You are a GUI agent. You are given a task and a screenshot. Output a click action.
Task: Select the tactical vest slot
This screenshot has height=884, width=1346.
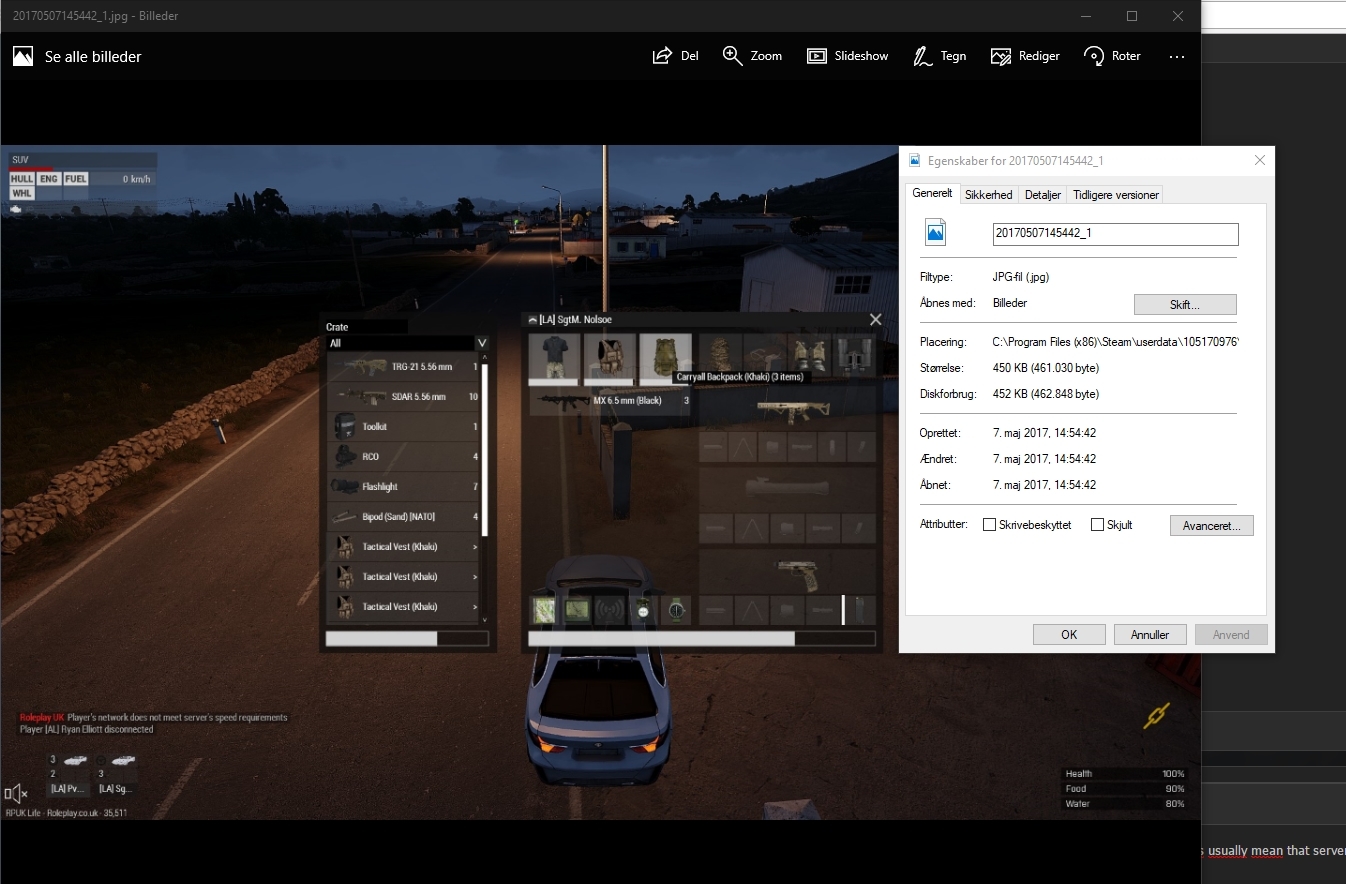pyautogui.click(x=609, y=359)
